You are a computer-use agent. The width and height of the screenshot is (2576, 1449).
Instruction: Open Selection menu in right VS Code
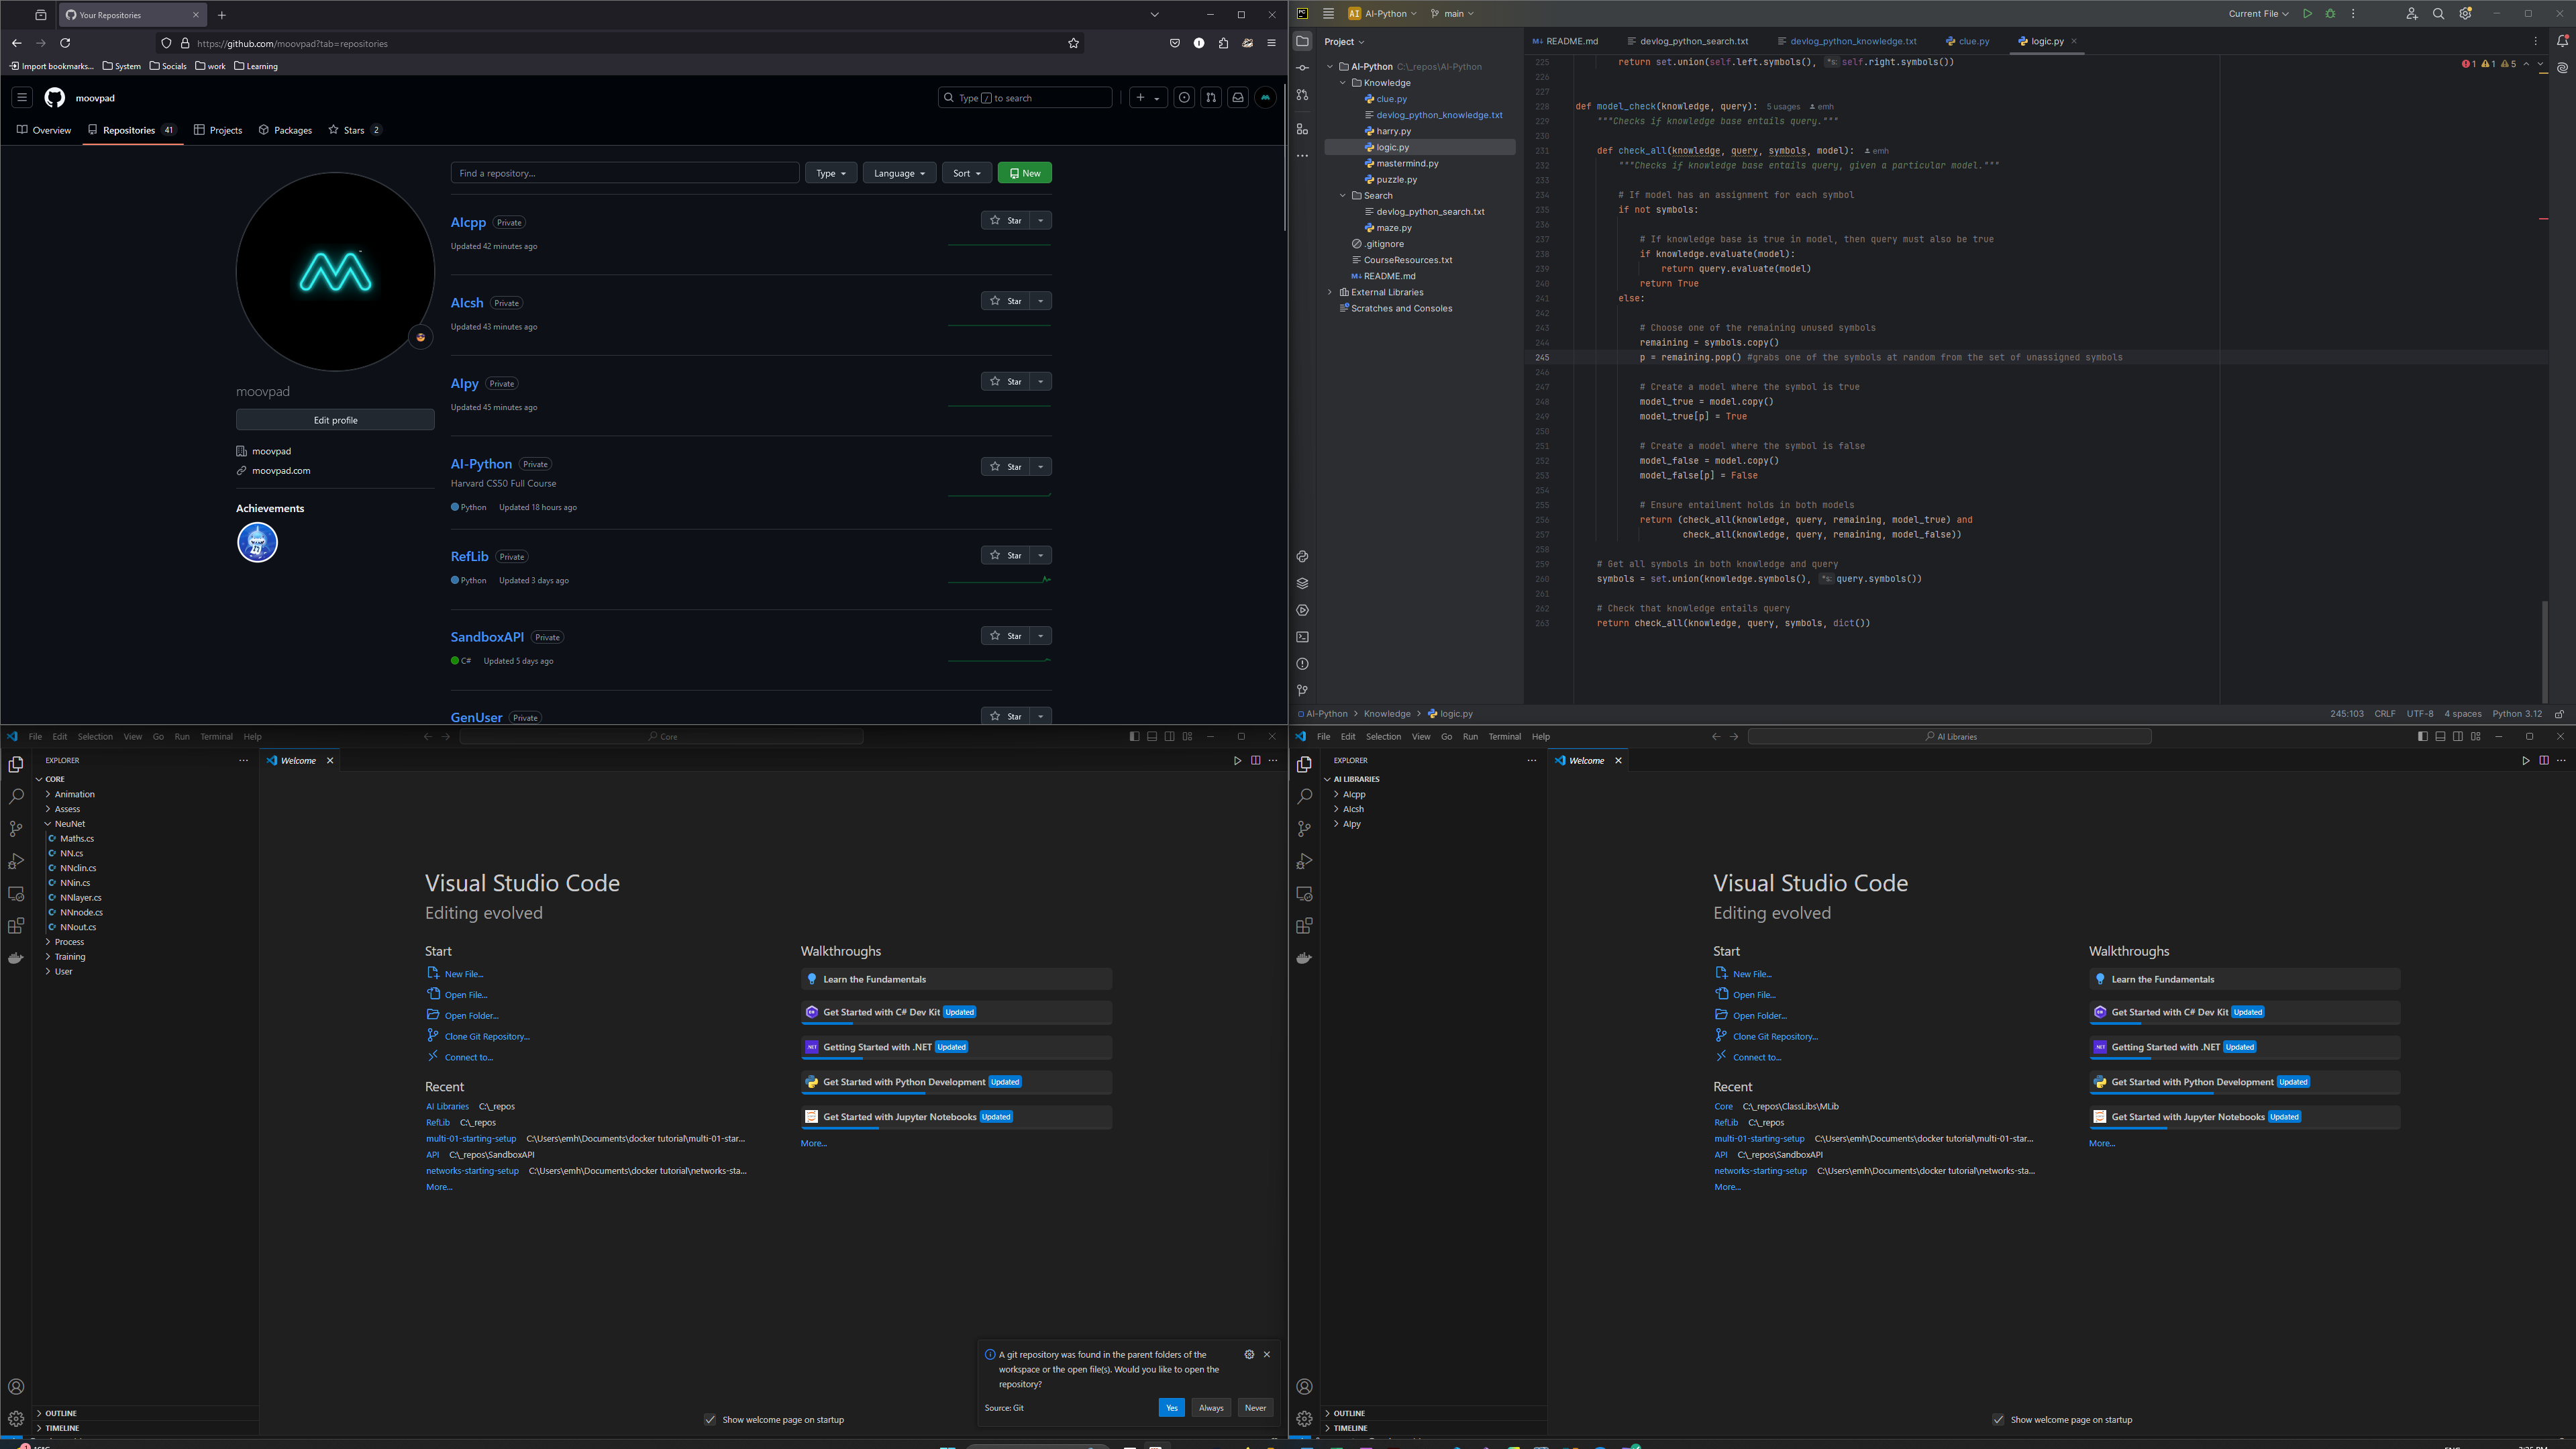tap(1383, 737)
